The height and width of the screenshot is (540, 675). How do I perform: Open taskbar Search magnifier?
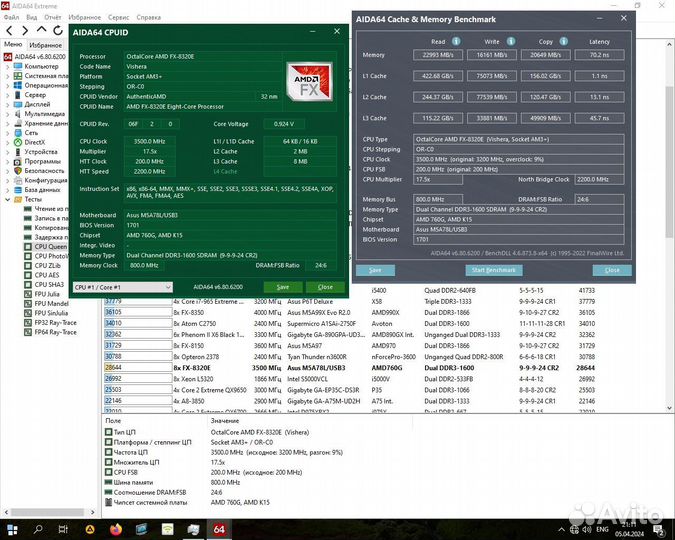pos(38,529)
